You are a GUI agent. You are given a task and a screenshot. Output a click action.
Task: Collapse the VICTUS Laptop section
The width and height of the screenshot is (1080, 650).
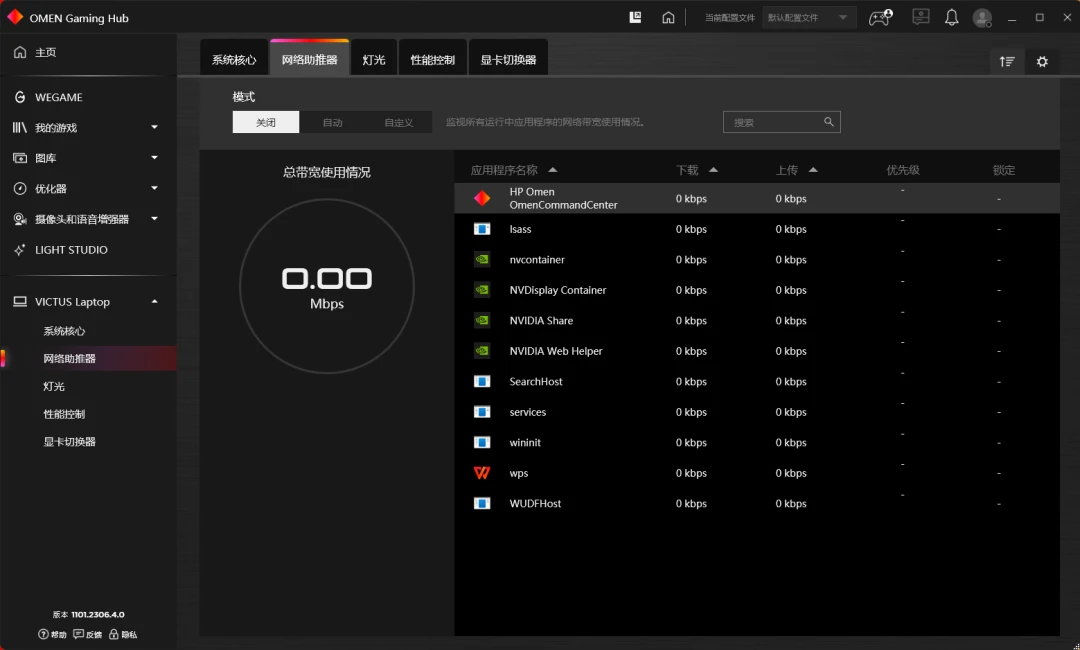(x=154, y=302)
